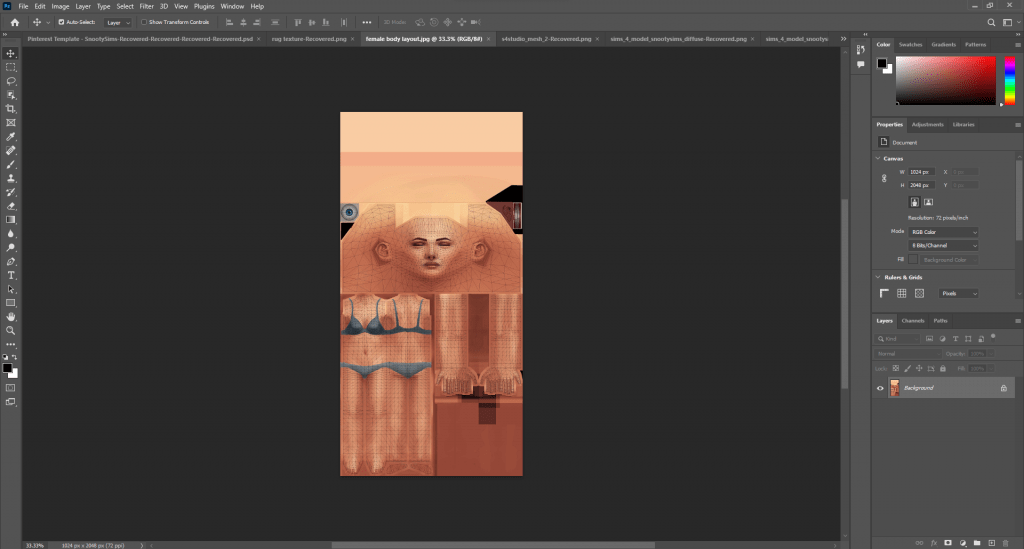
Task: Hide the Background layer with eye icon
Action: tap(880, 388)
